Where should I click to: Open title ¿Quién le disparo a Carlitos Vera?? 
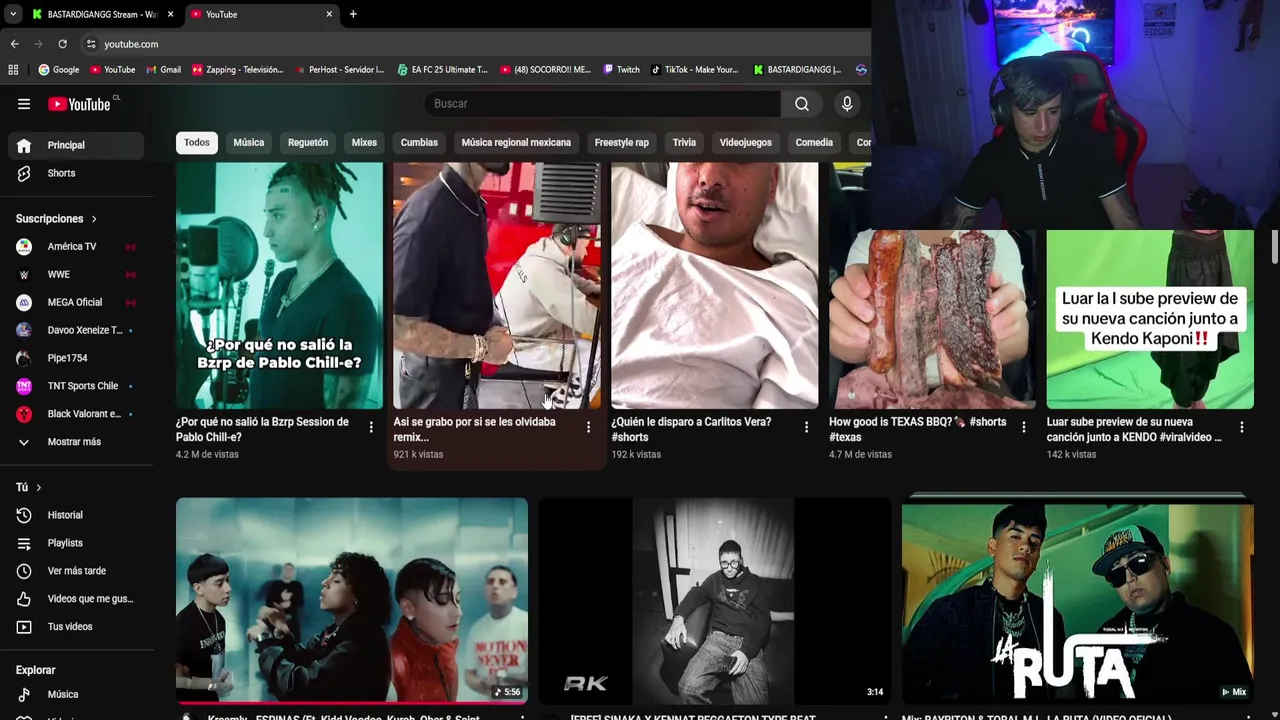[x=691, y=429]
